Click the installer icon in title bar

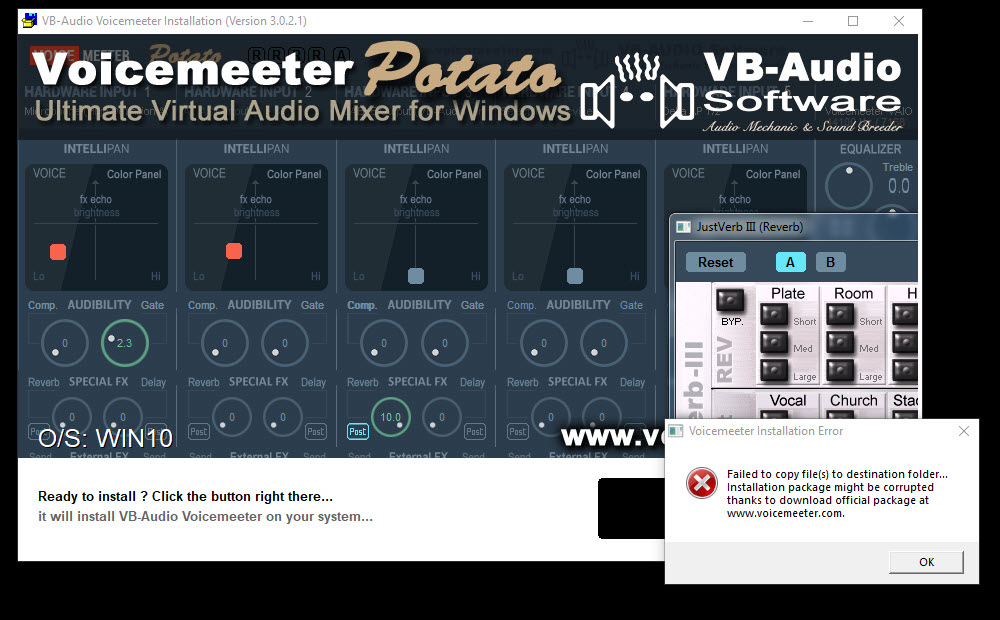click(29, 20)
